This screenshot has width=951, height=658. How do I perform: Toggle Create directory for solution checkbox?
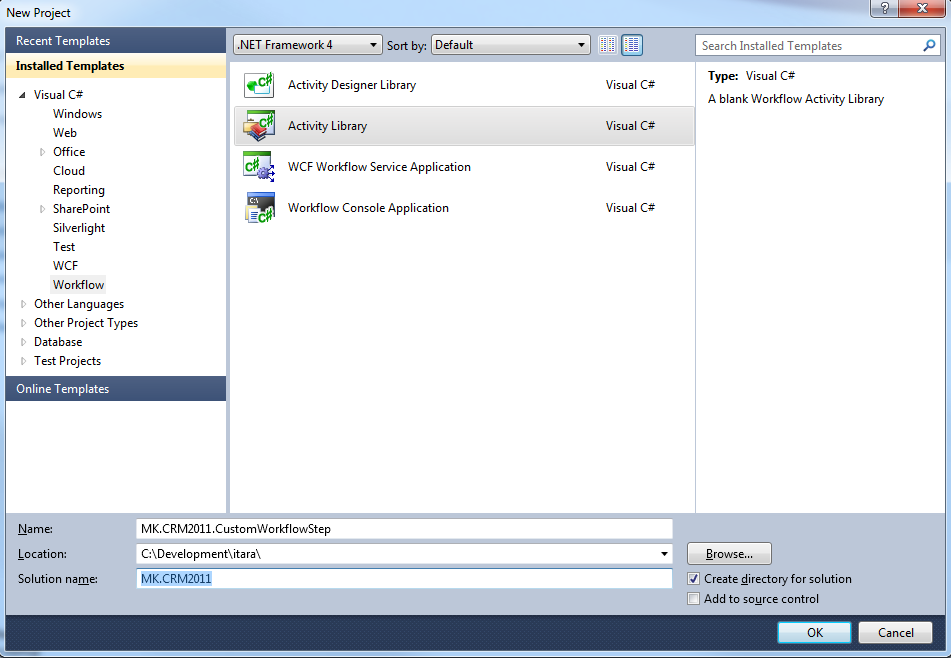tap(693, 579)
